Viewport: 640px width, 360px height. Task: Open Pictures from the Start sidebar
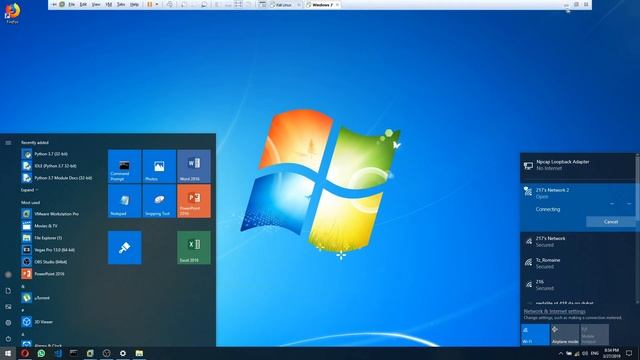coord(8,307)
